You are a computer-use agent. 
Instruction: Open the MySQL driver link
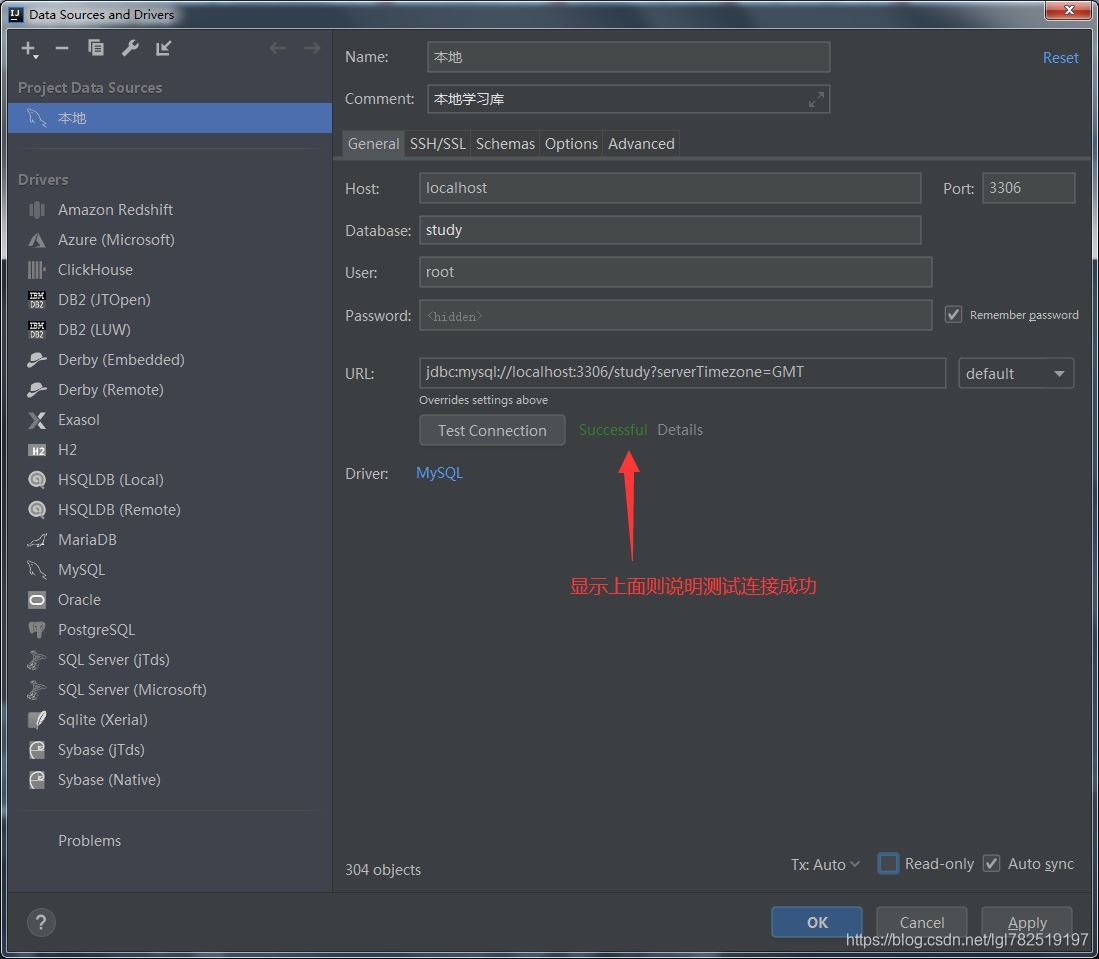pyautogui.click(x=439, y=473)
